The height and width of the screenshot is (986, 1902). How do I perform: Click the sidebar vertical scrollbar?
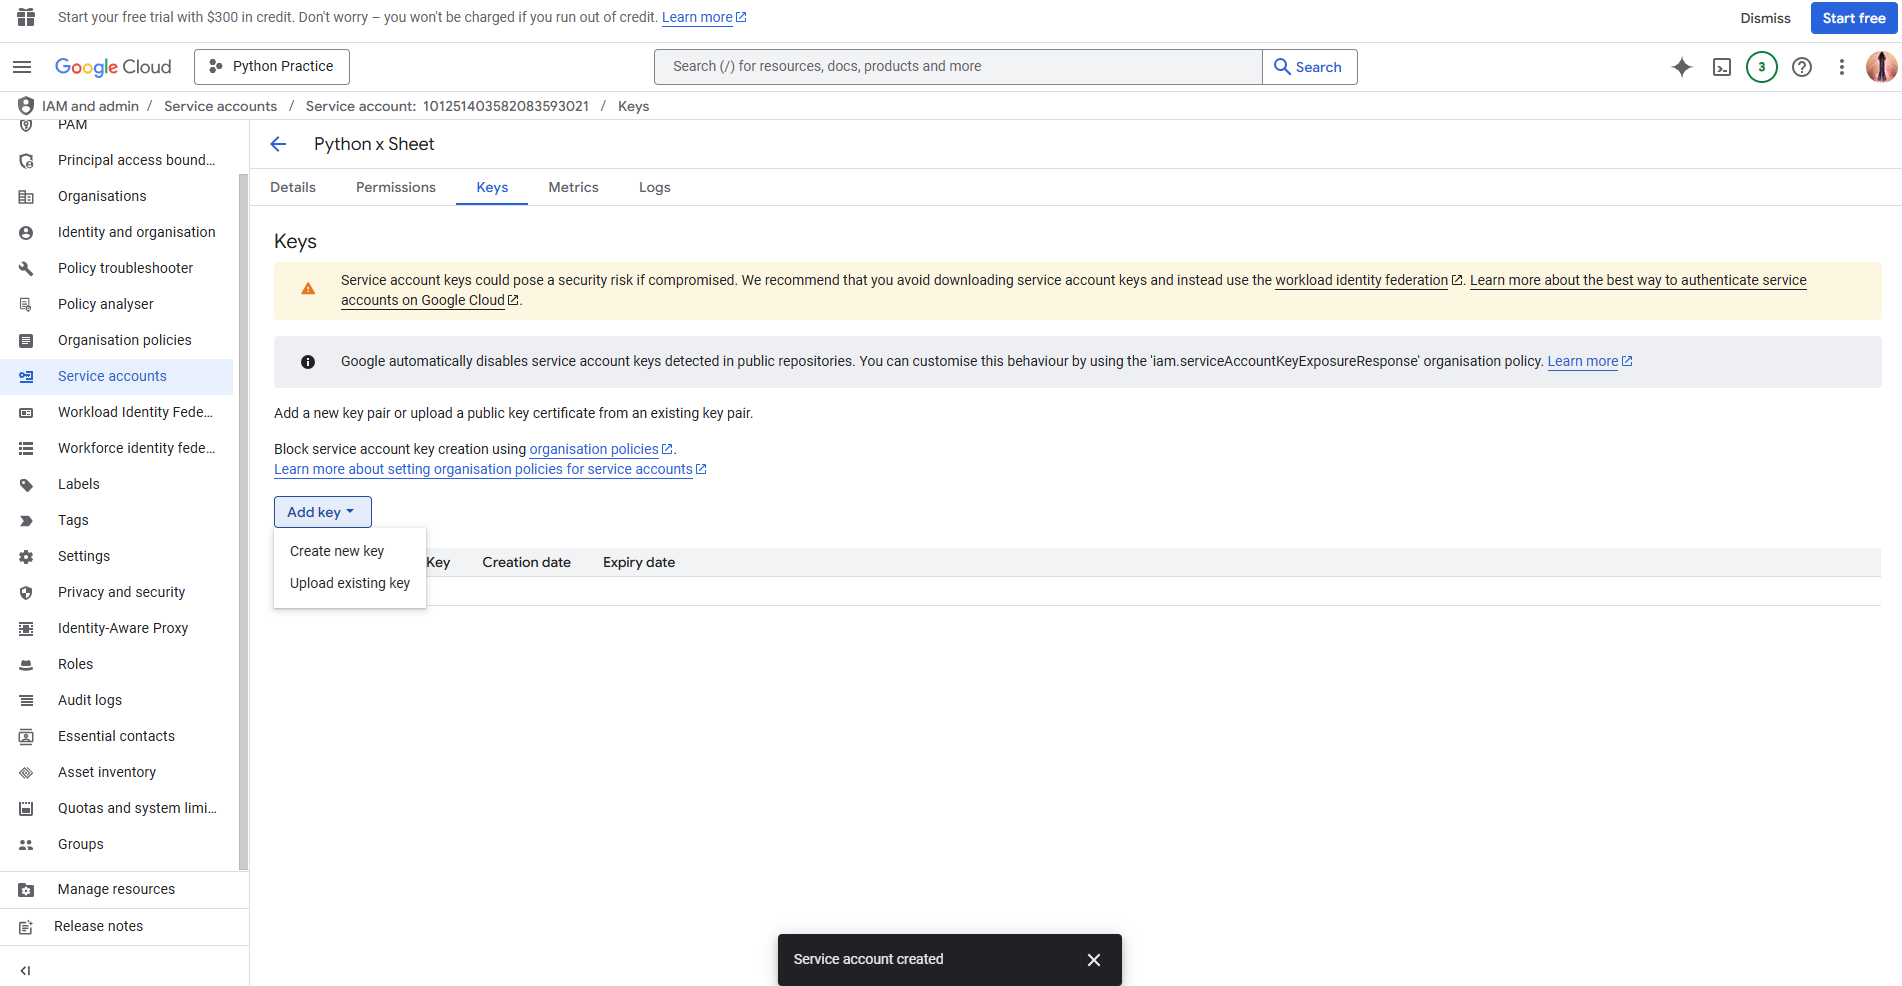[x=243, y=520]
